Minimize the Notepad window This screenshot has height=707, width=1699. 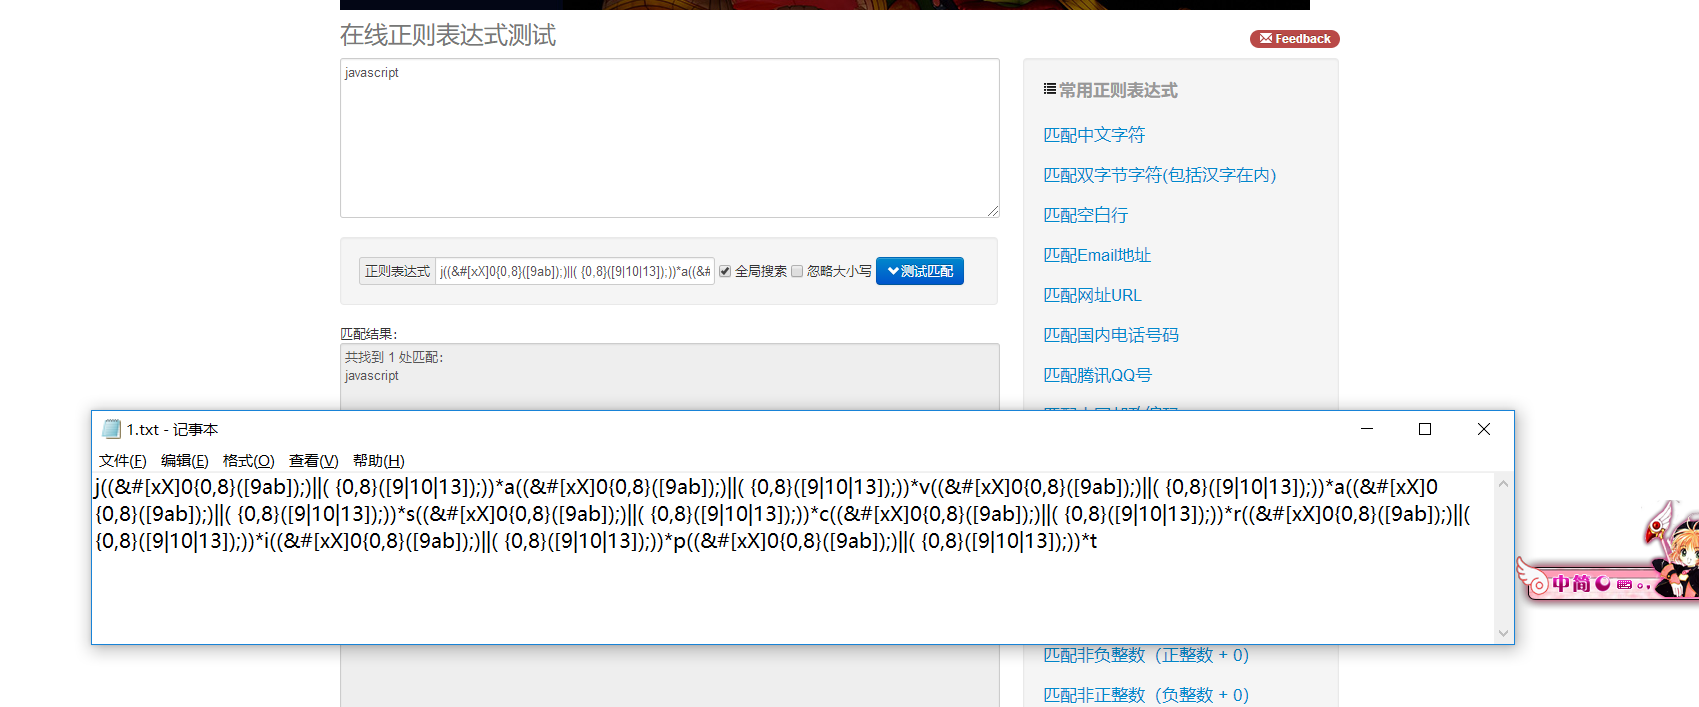[x=1367, y=429]
